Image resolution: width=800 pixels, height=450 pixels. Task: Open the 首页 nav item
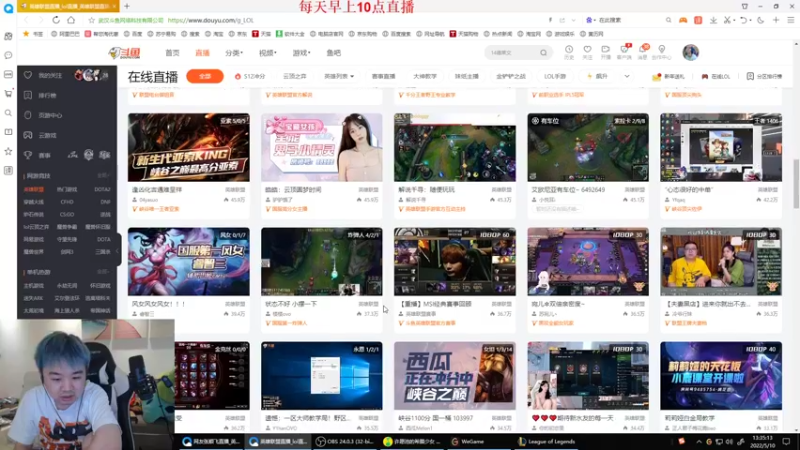pos(172,53)
